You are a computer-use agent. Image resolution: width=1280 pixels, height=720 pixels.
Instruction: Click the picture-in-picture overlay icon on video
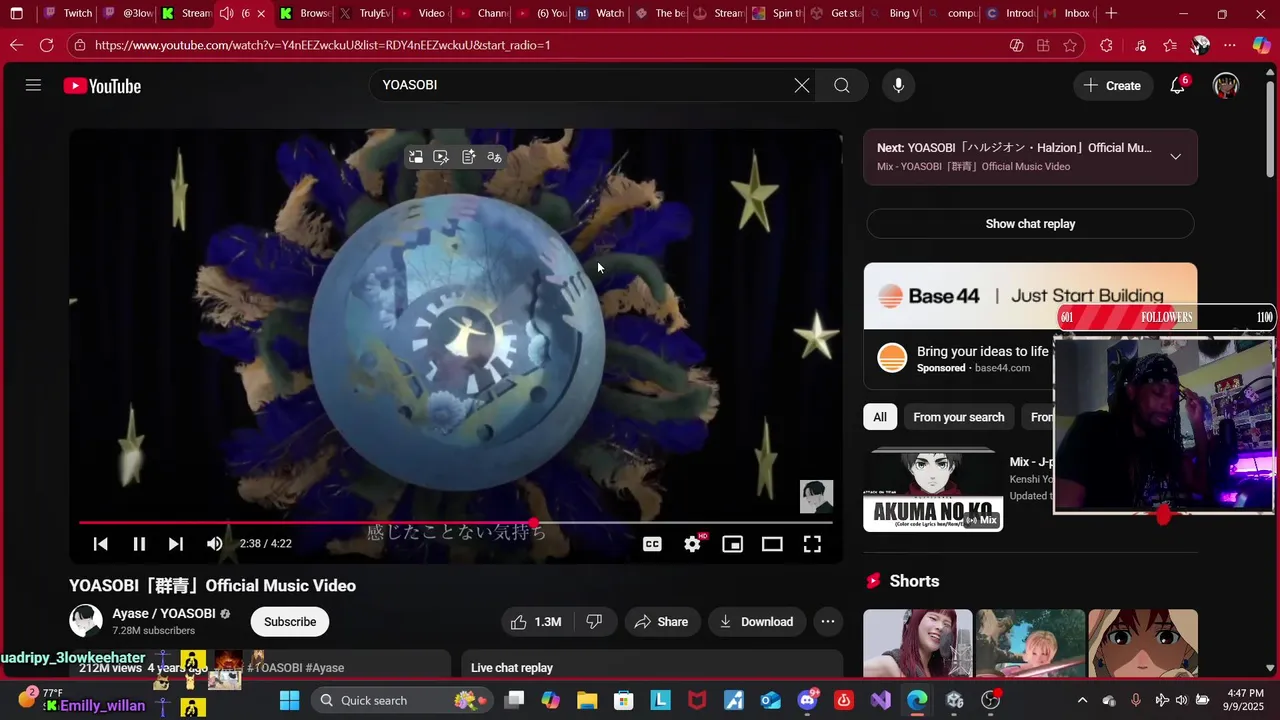coord(415,157)
